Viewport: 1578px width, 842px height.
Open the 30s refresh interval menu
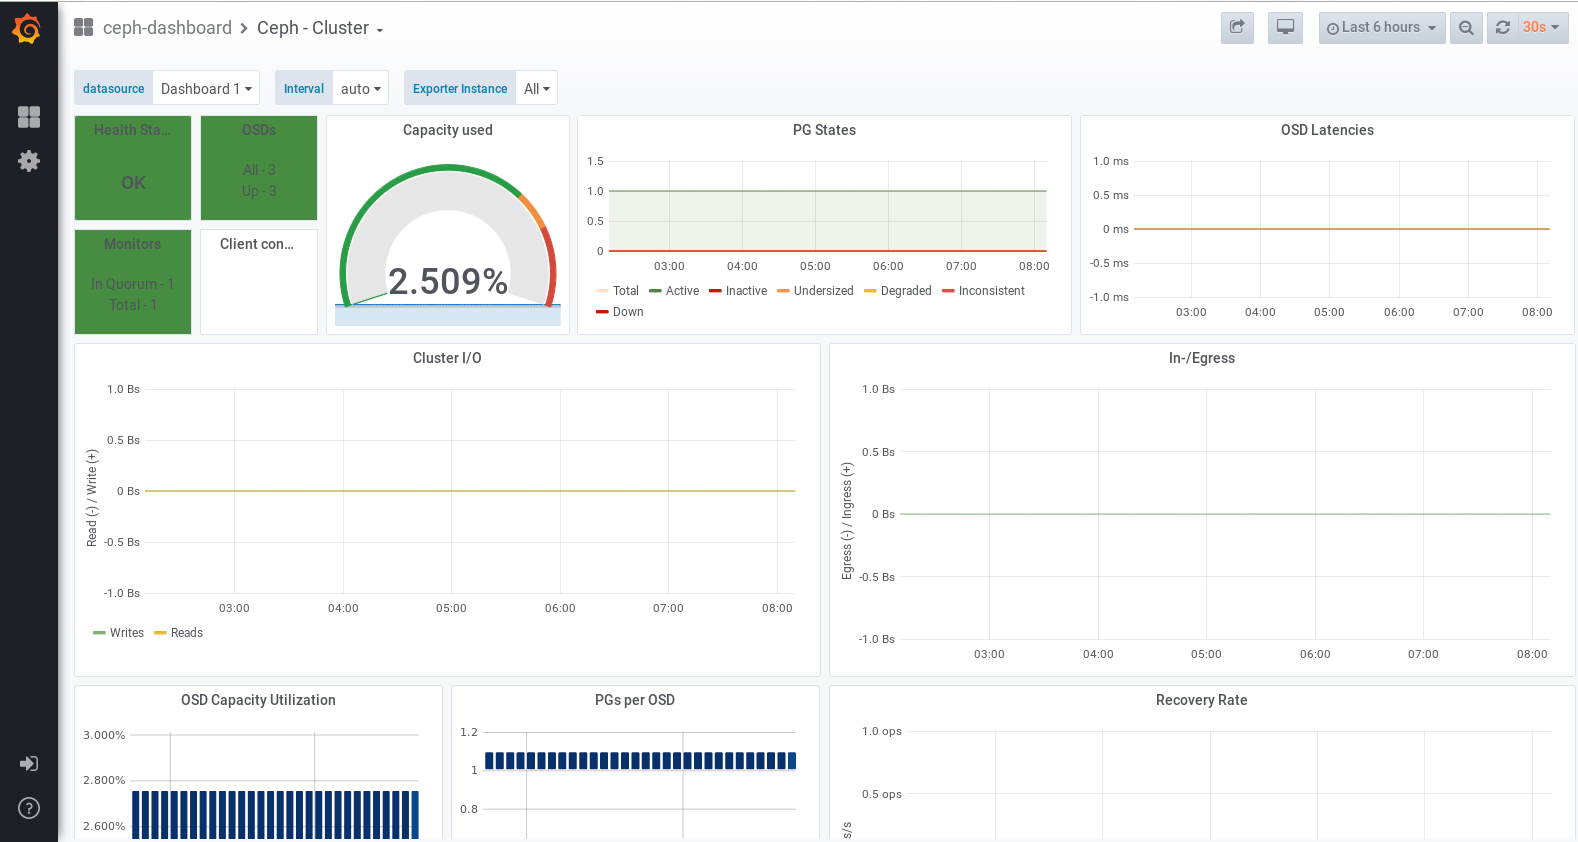coord(1541,28)
